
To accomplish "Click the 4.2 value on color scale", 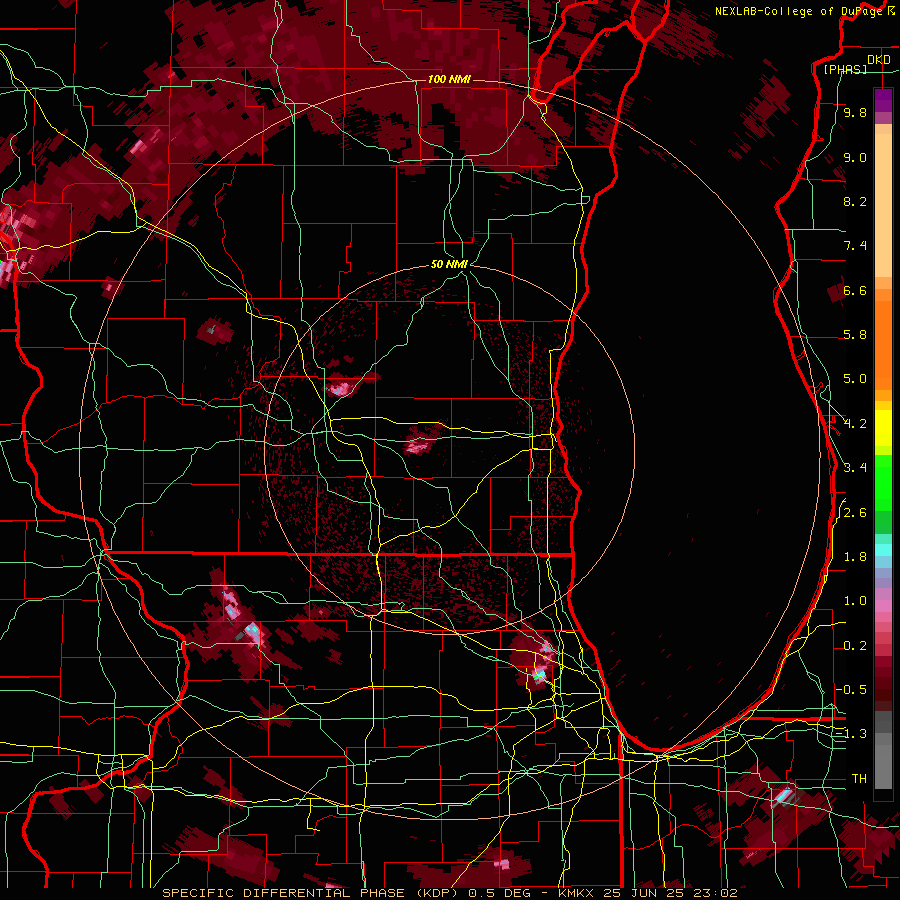I will point(855,423).
